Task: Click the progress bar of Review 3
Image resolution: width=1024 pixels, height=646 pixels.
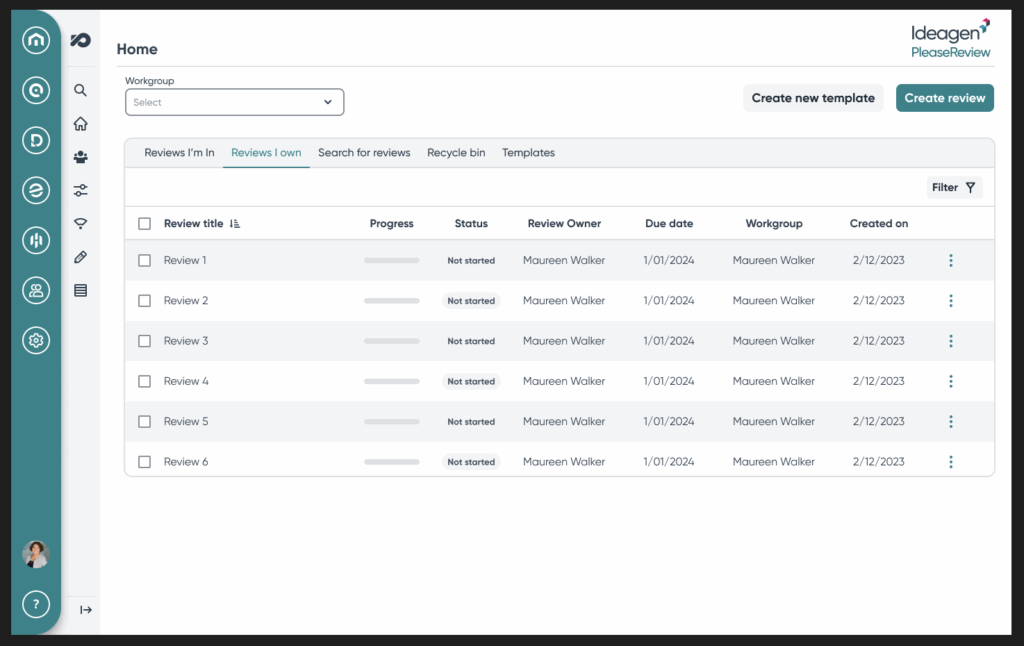Action: click(391, 341)
